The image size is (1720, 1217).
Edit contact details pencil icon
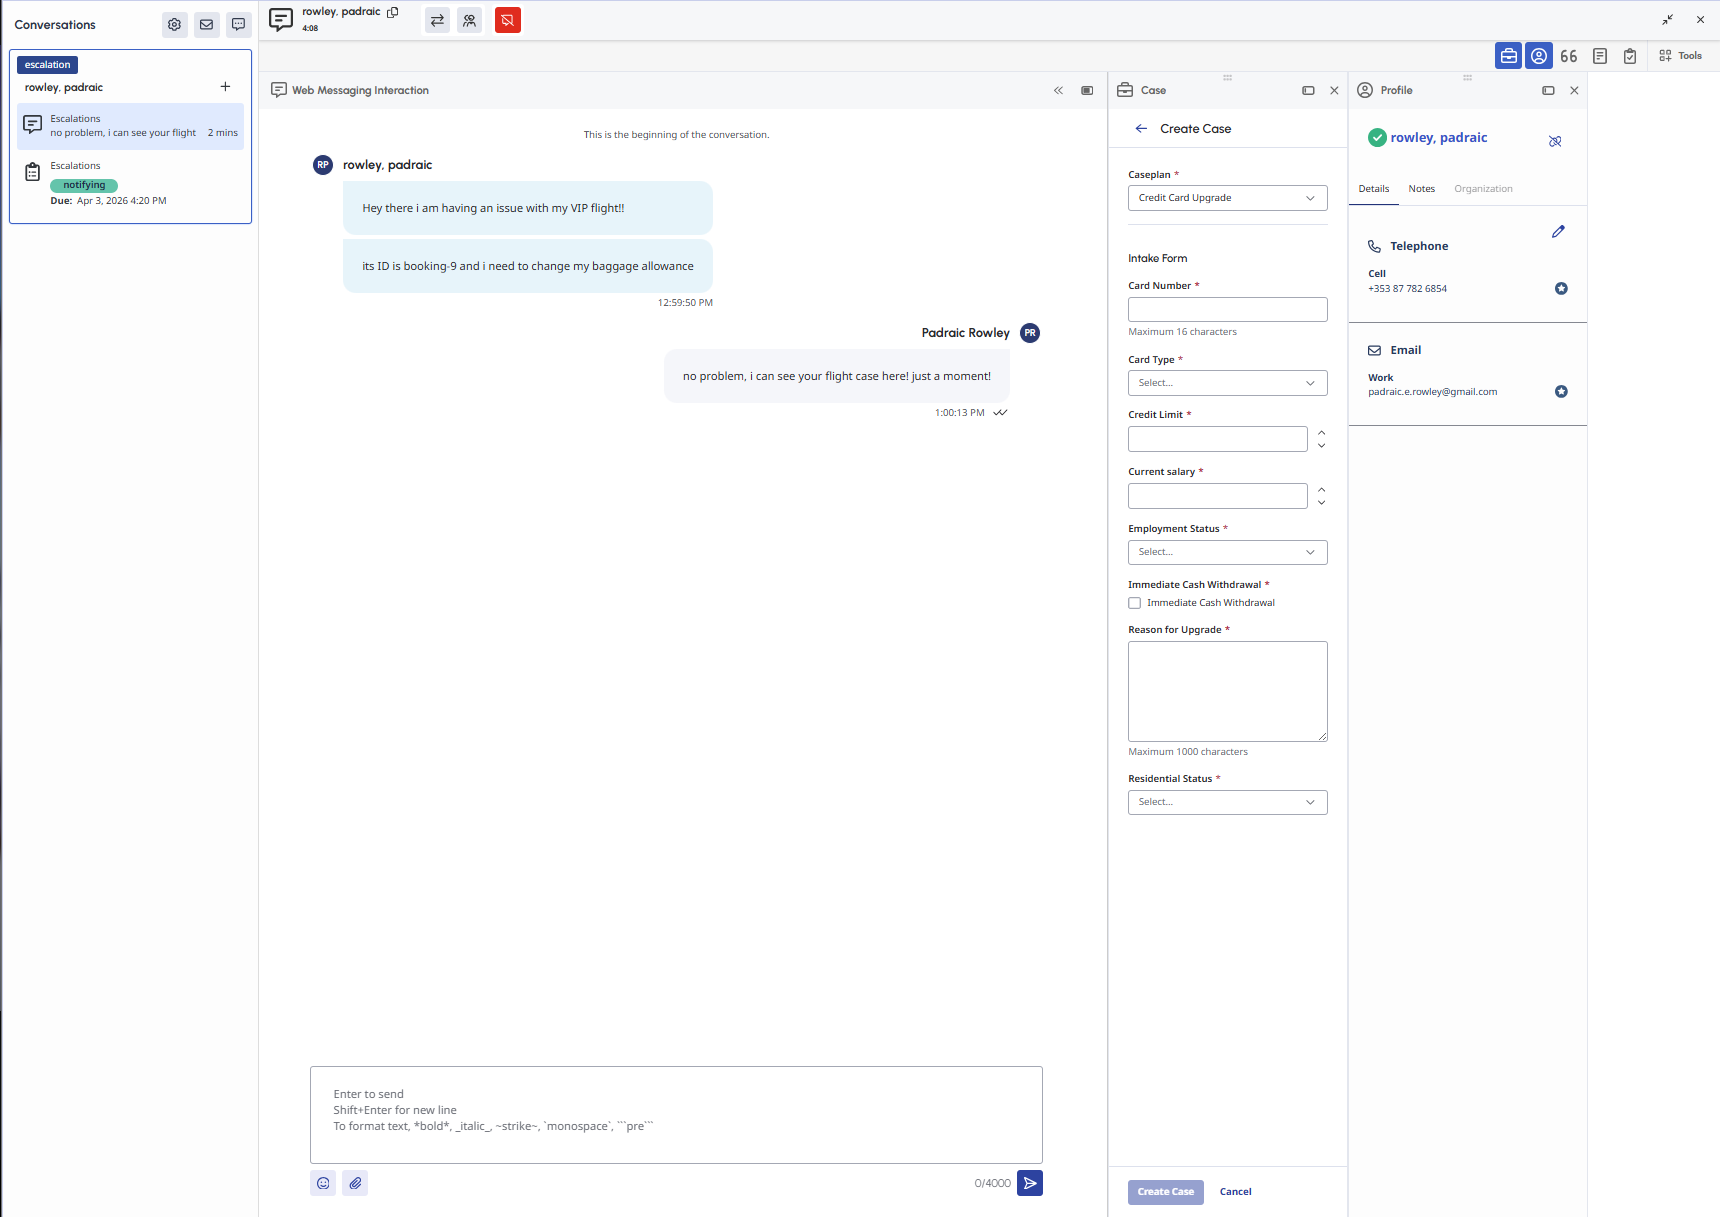1558,232
